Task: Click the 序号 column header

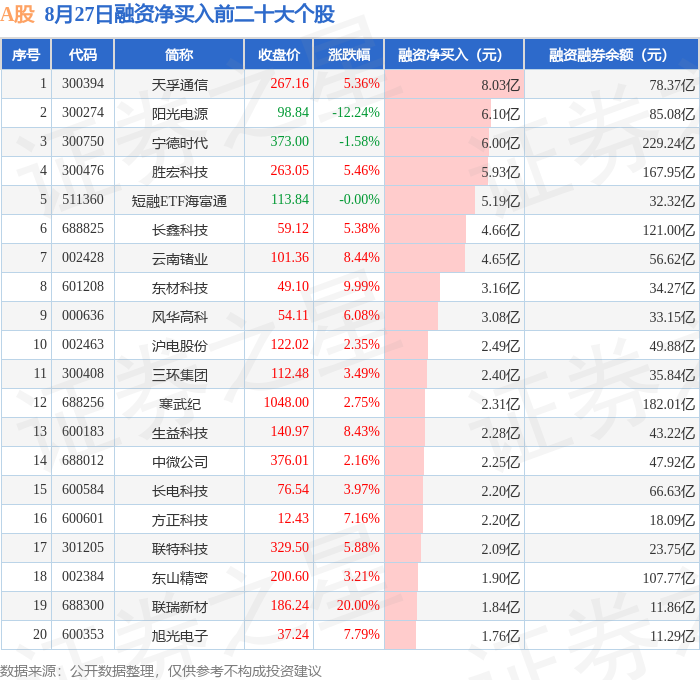Action: 26,54
